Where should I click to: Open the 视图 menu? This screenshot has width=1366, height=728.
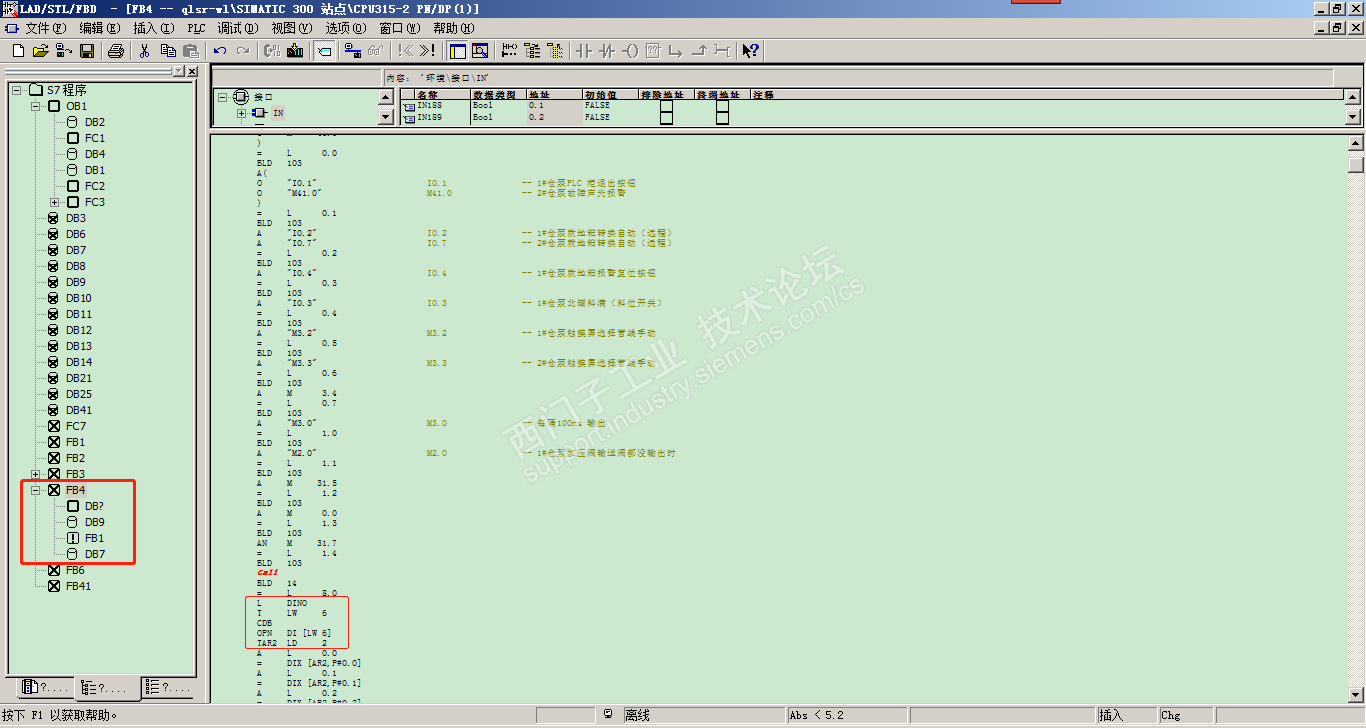coord(292,28)
